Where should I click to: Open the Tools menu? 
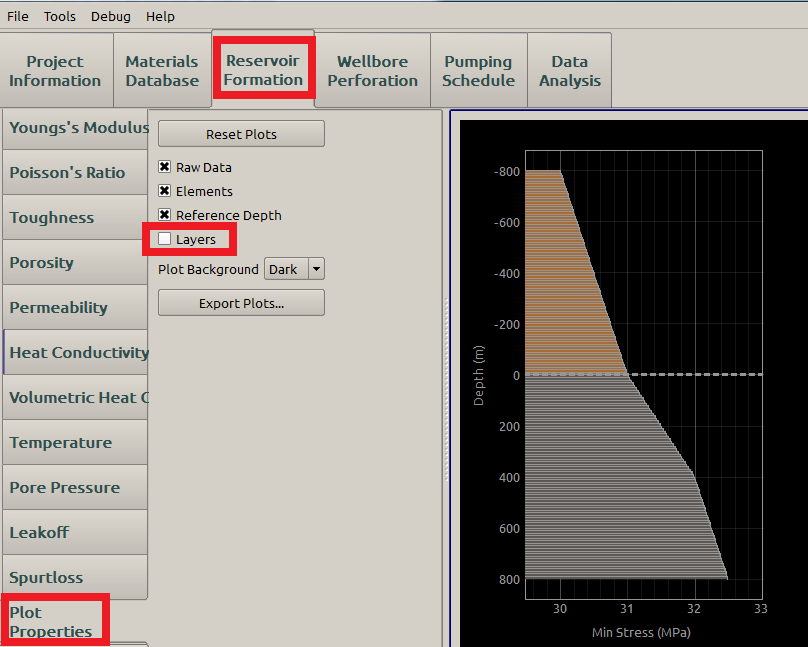60,16
